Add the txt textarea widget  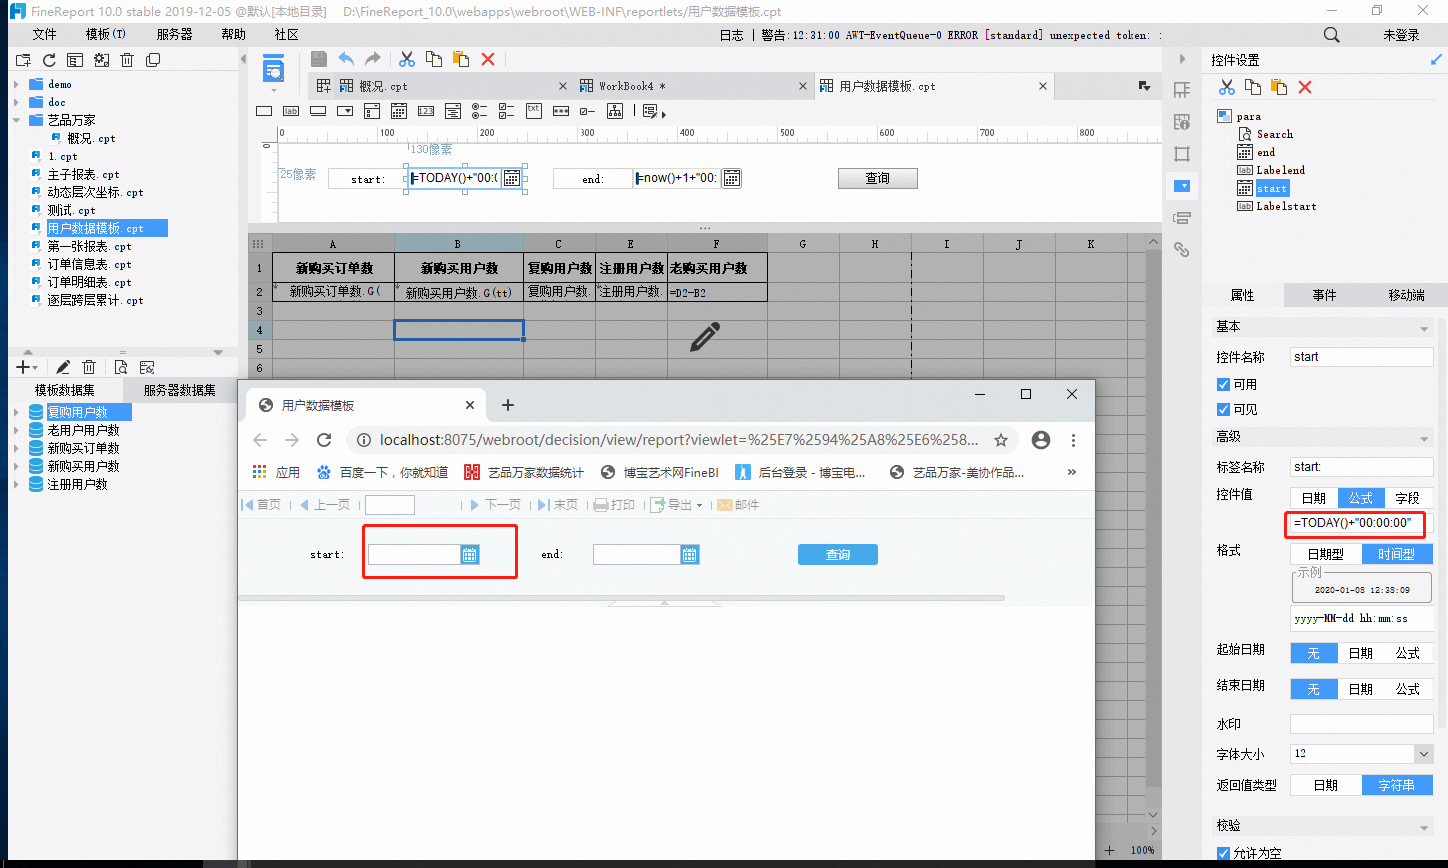click(x=533, y=110)
